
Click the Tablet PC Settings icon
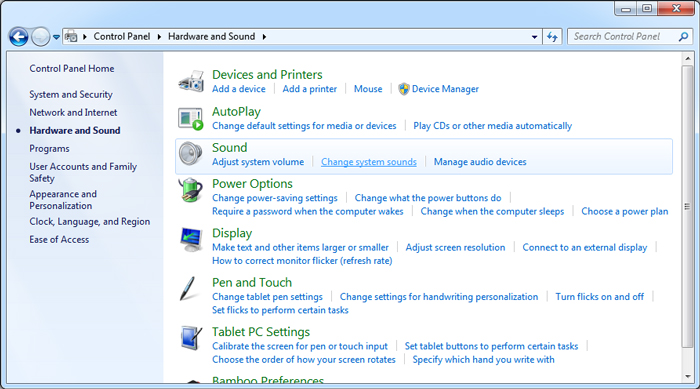191,338
